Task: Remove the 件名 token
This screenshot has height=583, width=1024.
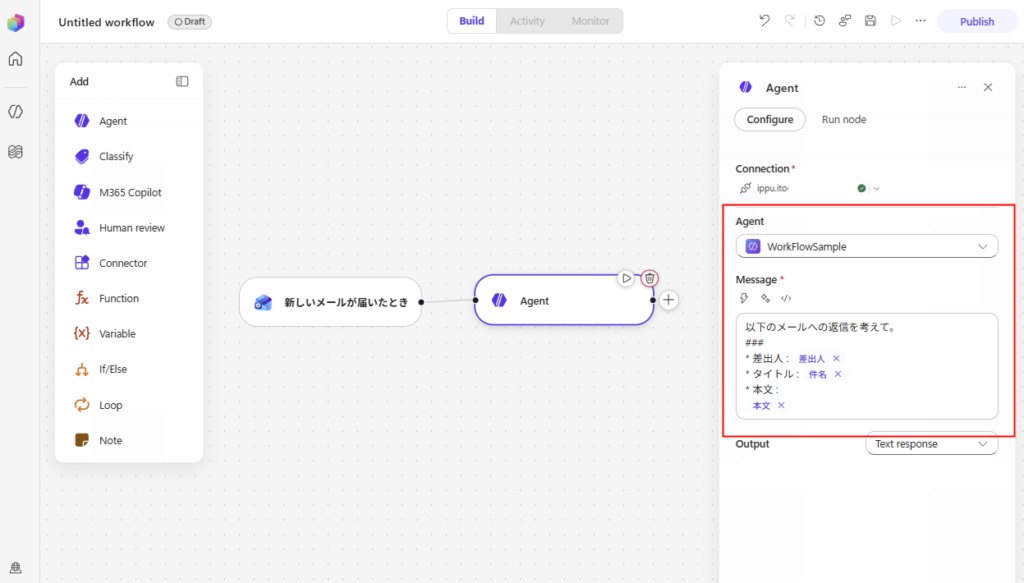Action: click(838, 374)
